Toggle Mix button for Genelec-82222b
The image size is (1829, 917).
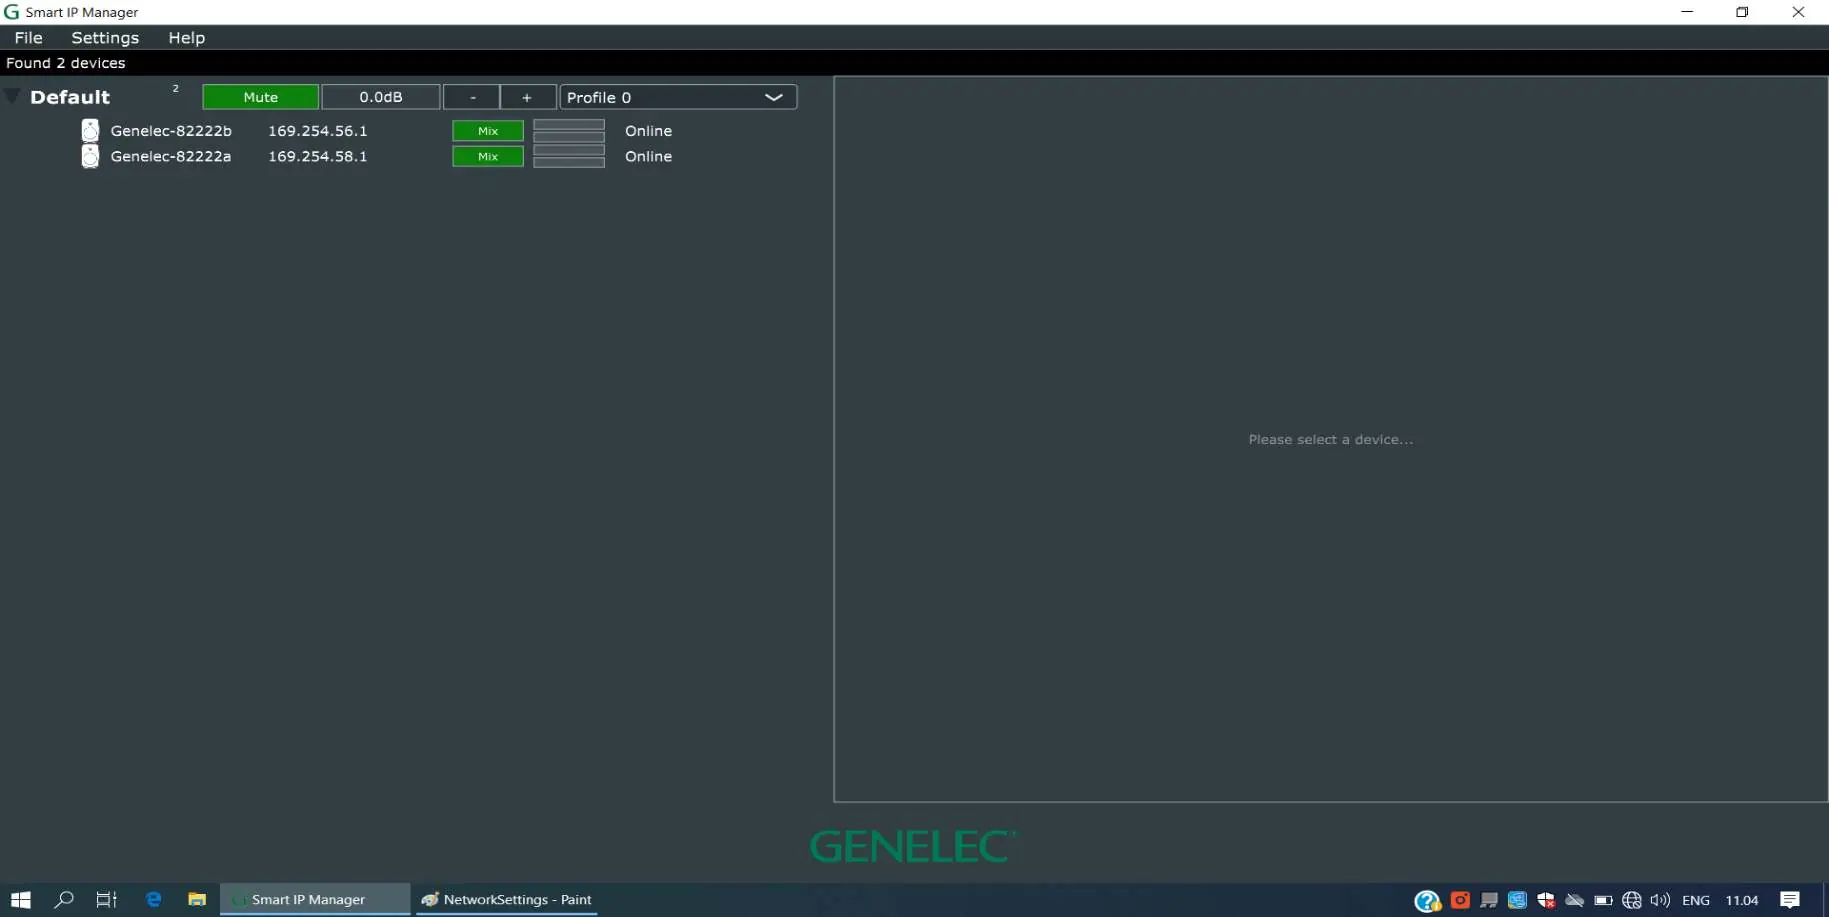click(x=488, y=131)
